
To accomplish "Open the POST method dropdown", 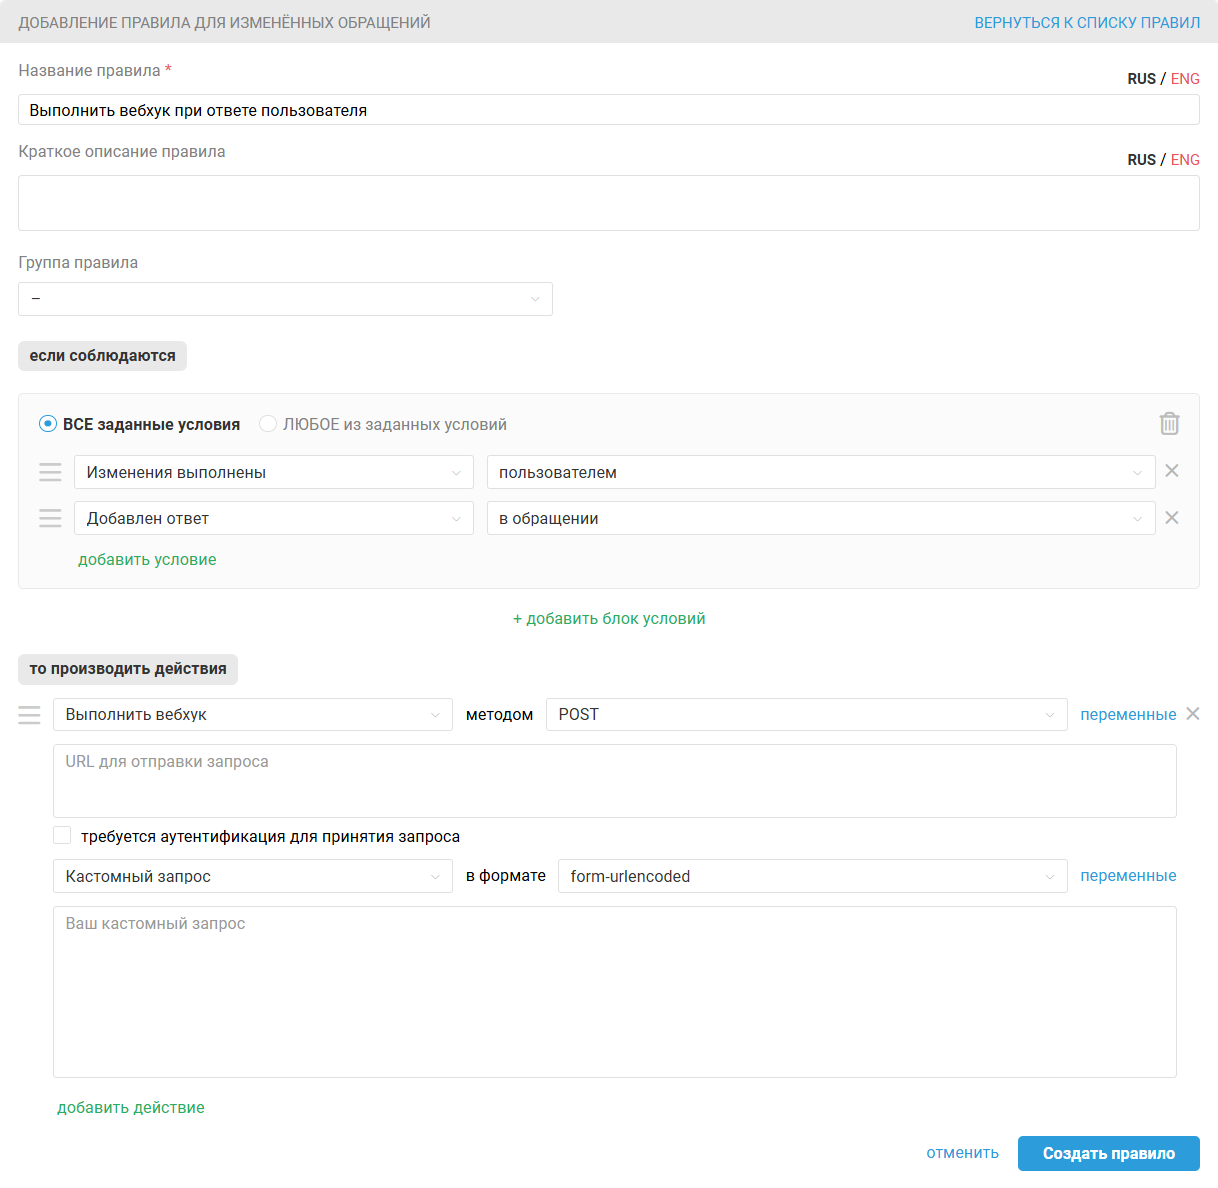I will 807,714.
